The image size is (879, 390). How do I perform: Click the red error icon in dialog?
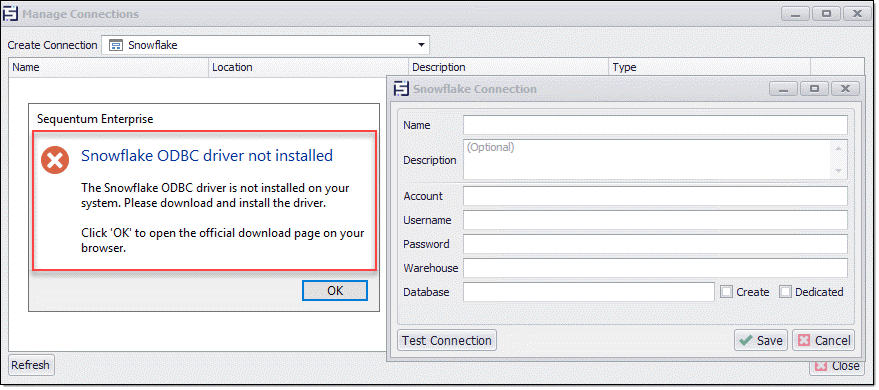point(55,160)
